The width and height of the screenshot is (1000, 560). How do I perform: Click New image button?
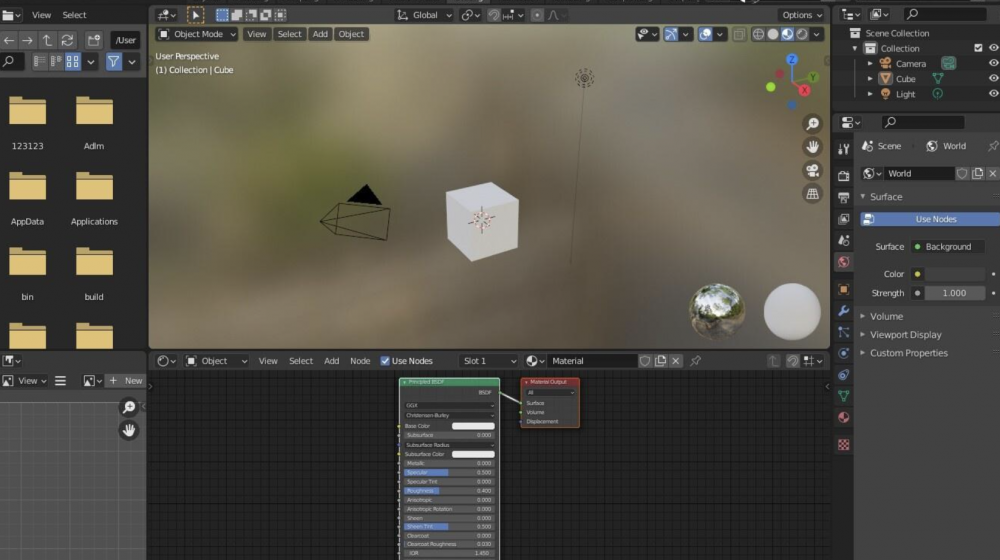tap(125, 381)
